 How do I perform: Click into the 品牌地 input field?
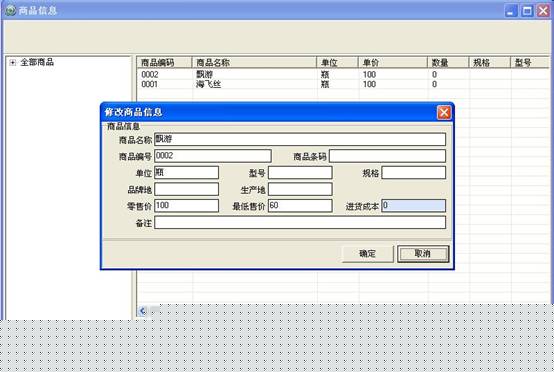(x=187, y=189)
